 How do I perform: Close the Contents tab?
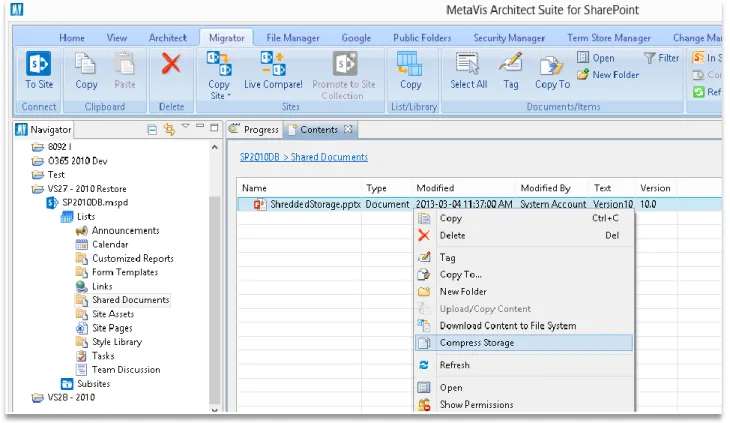tap(348, 129)
